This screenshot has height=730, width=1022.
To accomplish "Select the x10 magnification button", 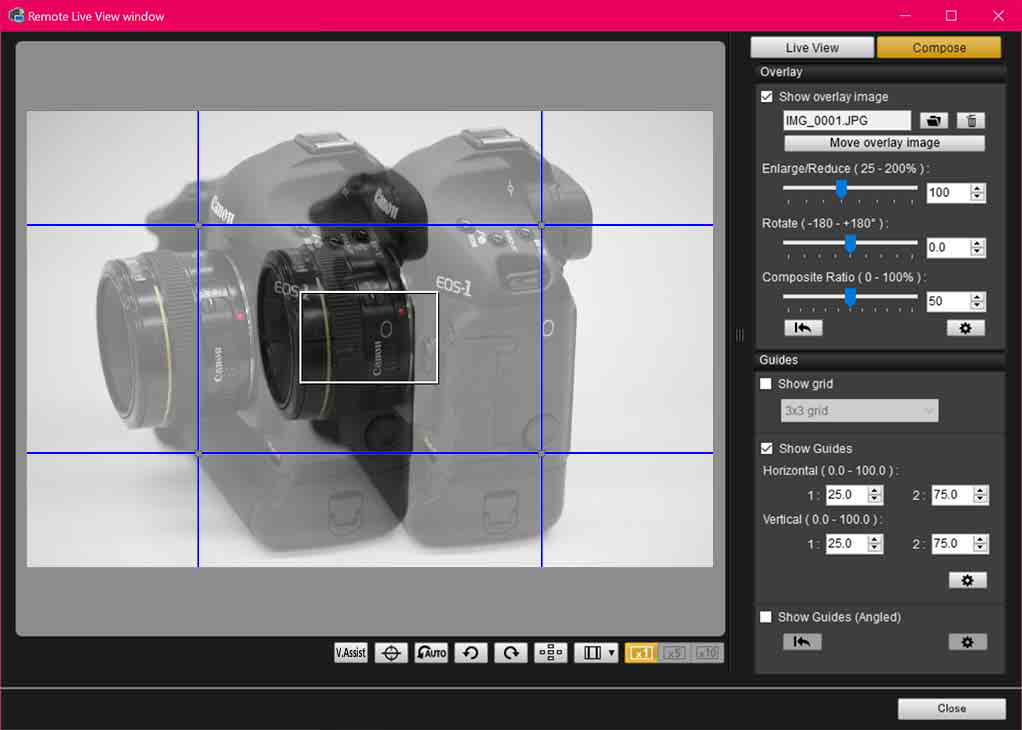I will click(x=707, y=652).
